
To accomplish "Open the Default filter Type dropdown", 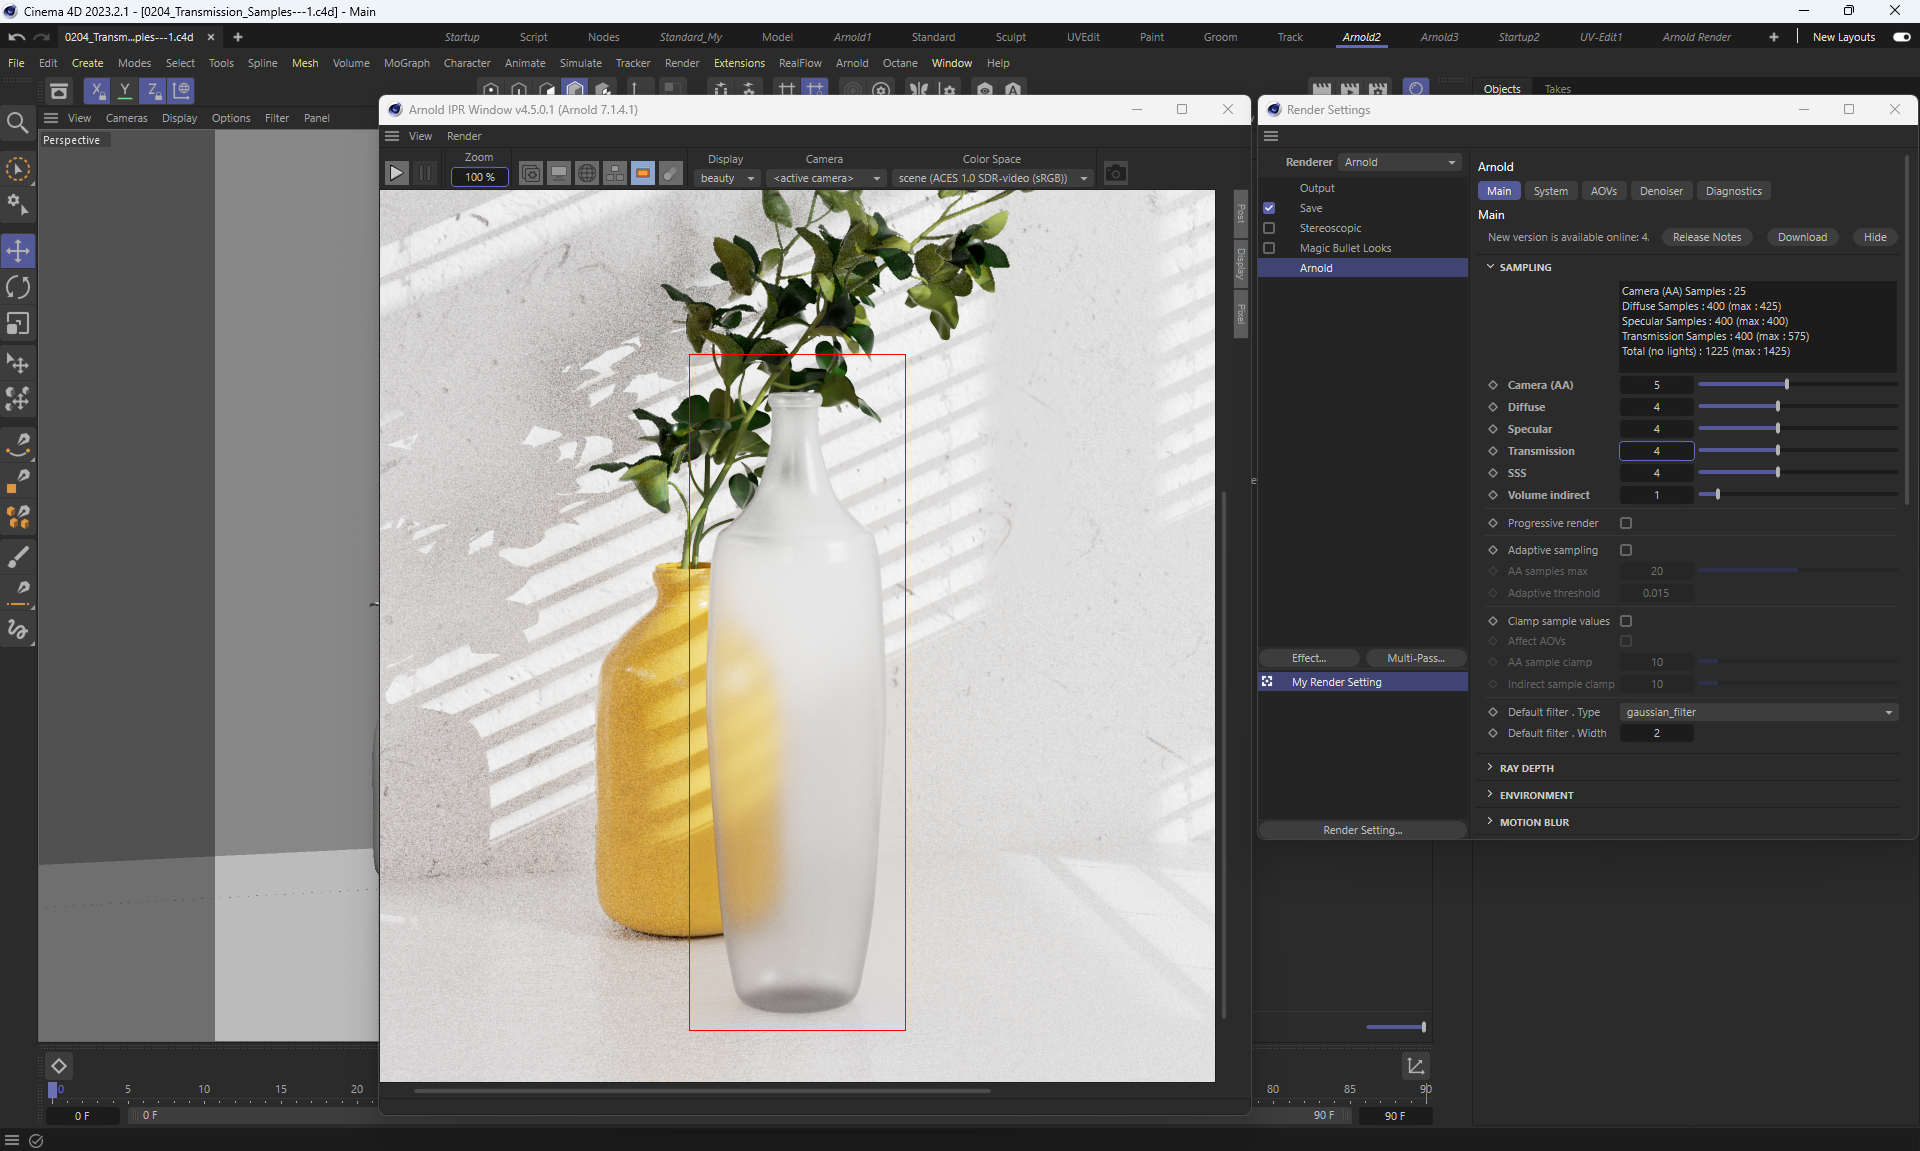I will click(1758, 712).
